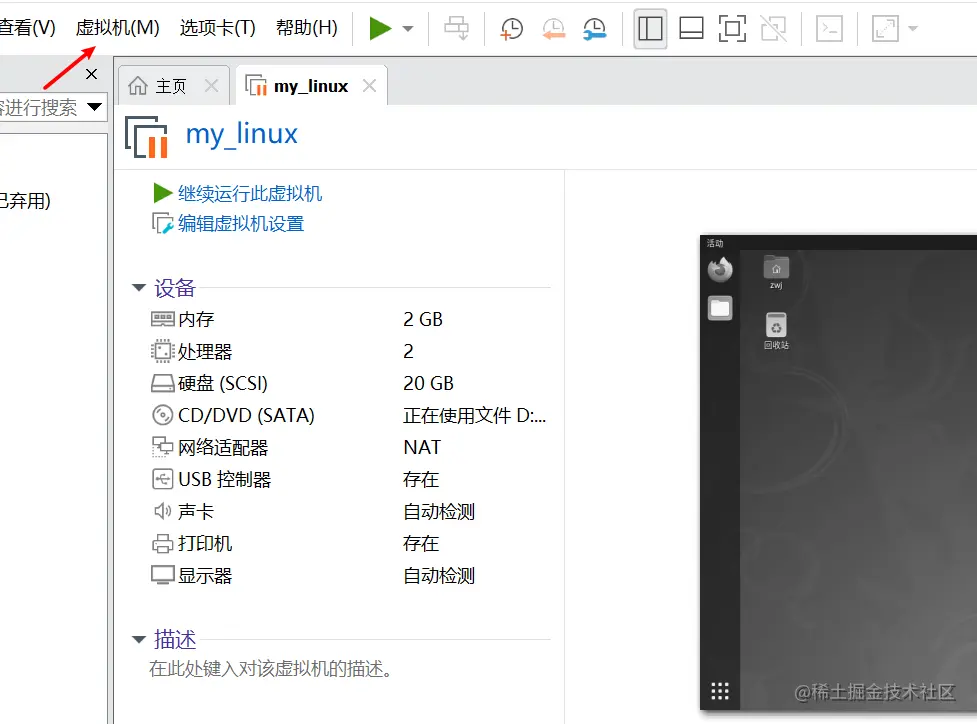977x724 pixels.
Task: Toggle the library sidebar view icon
Action: [650, 29]
